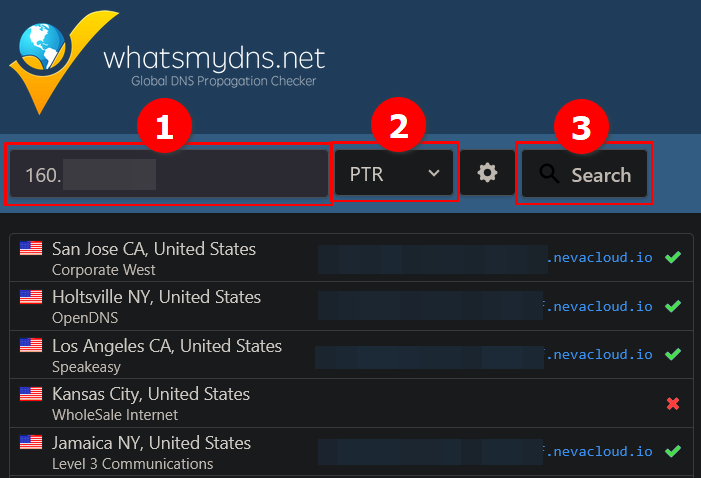Screen dimensions: 701x478
Task: Click the US flag beside Jamaica NY
Action: pos(31,442)
